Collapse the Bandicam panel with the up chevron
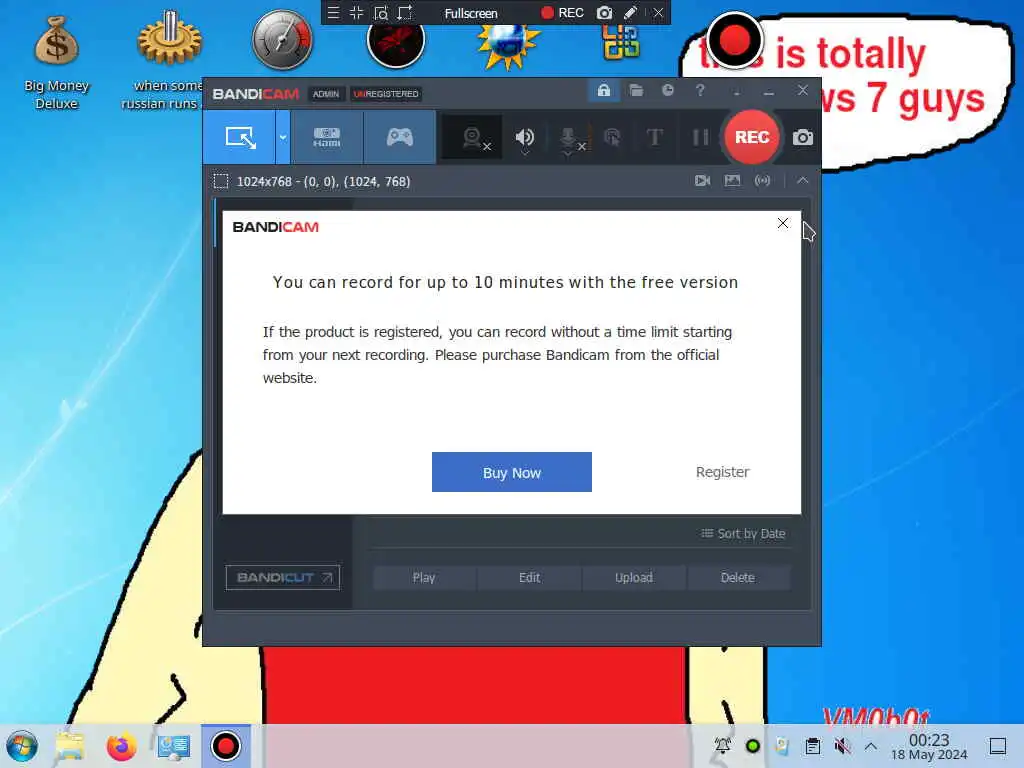This screenshot has height=768, width=1024. tap(803, 180)
